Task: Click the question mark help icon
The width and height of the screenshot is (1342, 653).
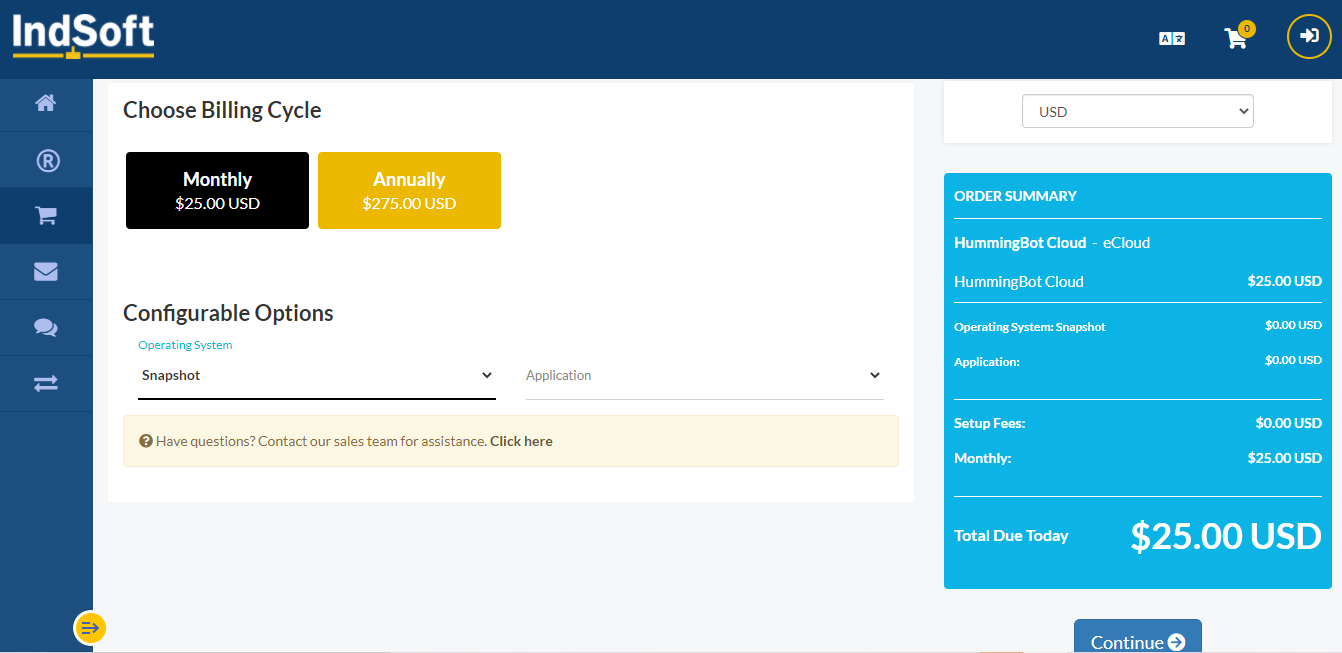Action: coord(146,441)
